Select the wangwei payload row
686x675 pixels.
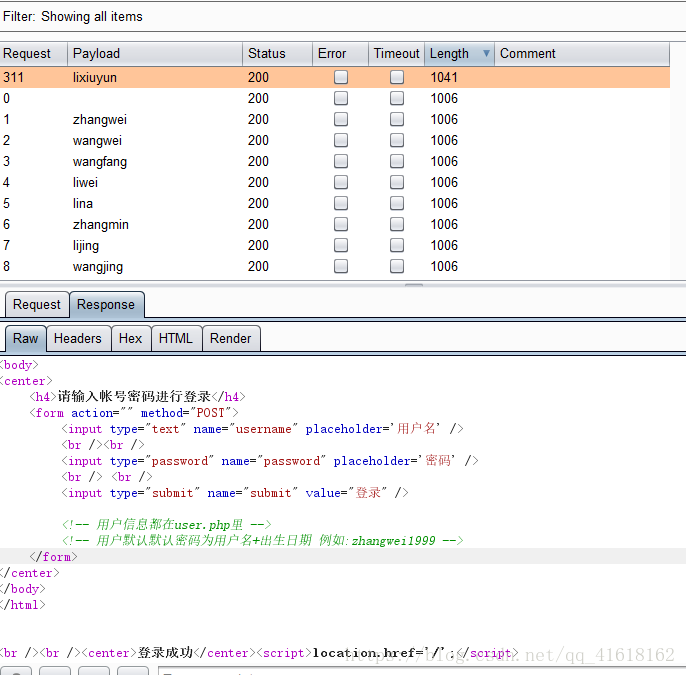pos(335,140)
